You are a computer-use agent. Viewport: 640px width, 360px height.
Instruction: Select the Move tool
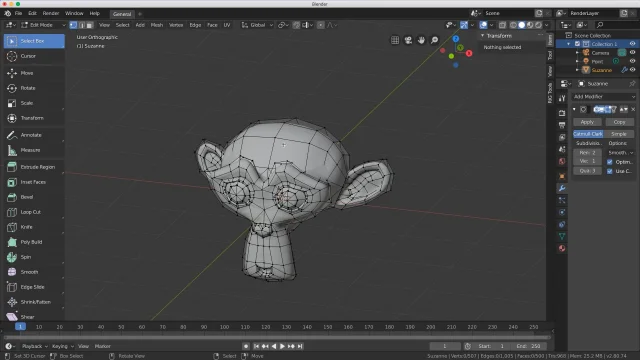pos(34,73)
